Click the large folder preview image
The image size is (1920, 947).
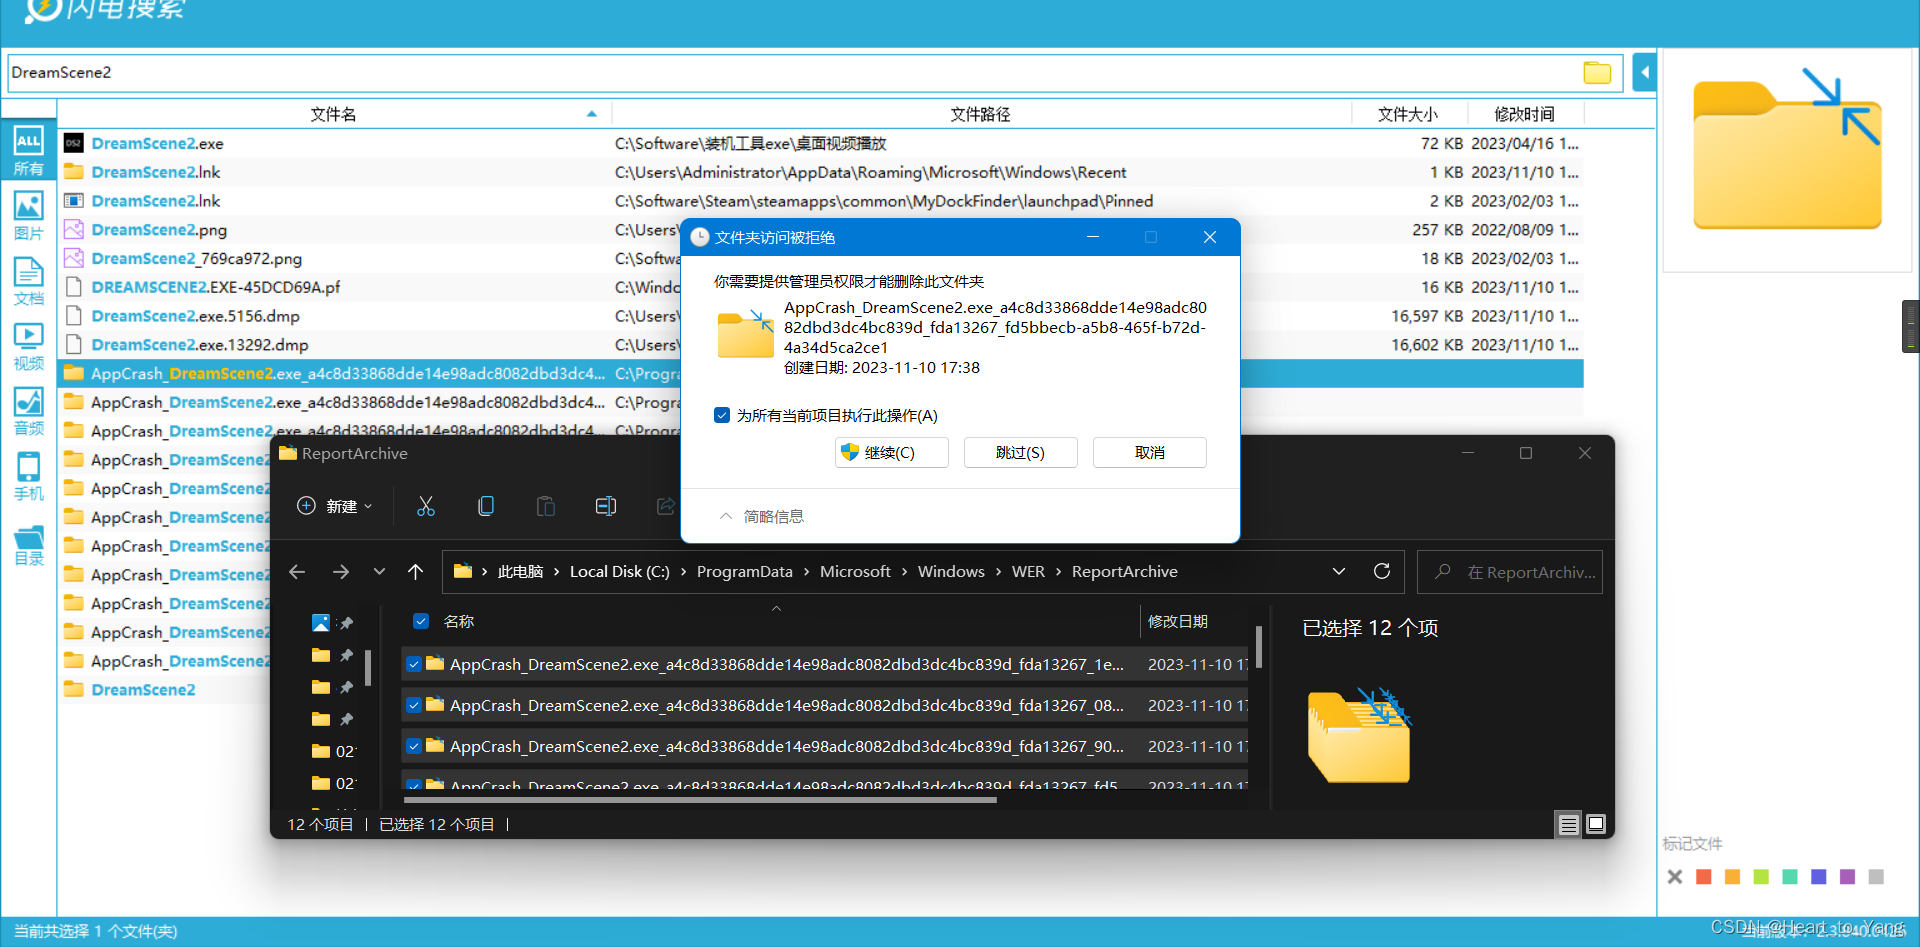point(1788,150)
